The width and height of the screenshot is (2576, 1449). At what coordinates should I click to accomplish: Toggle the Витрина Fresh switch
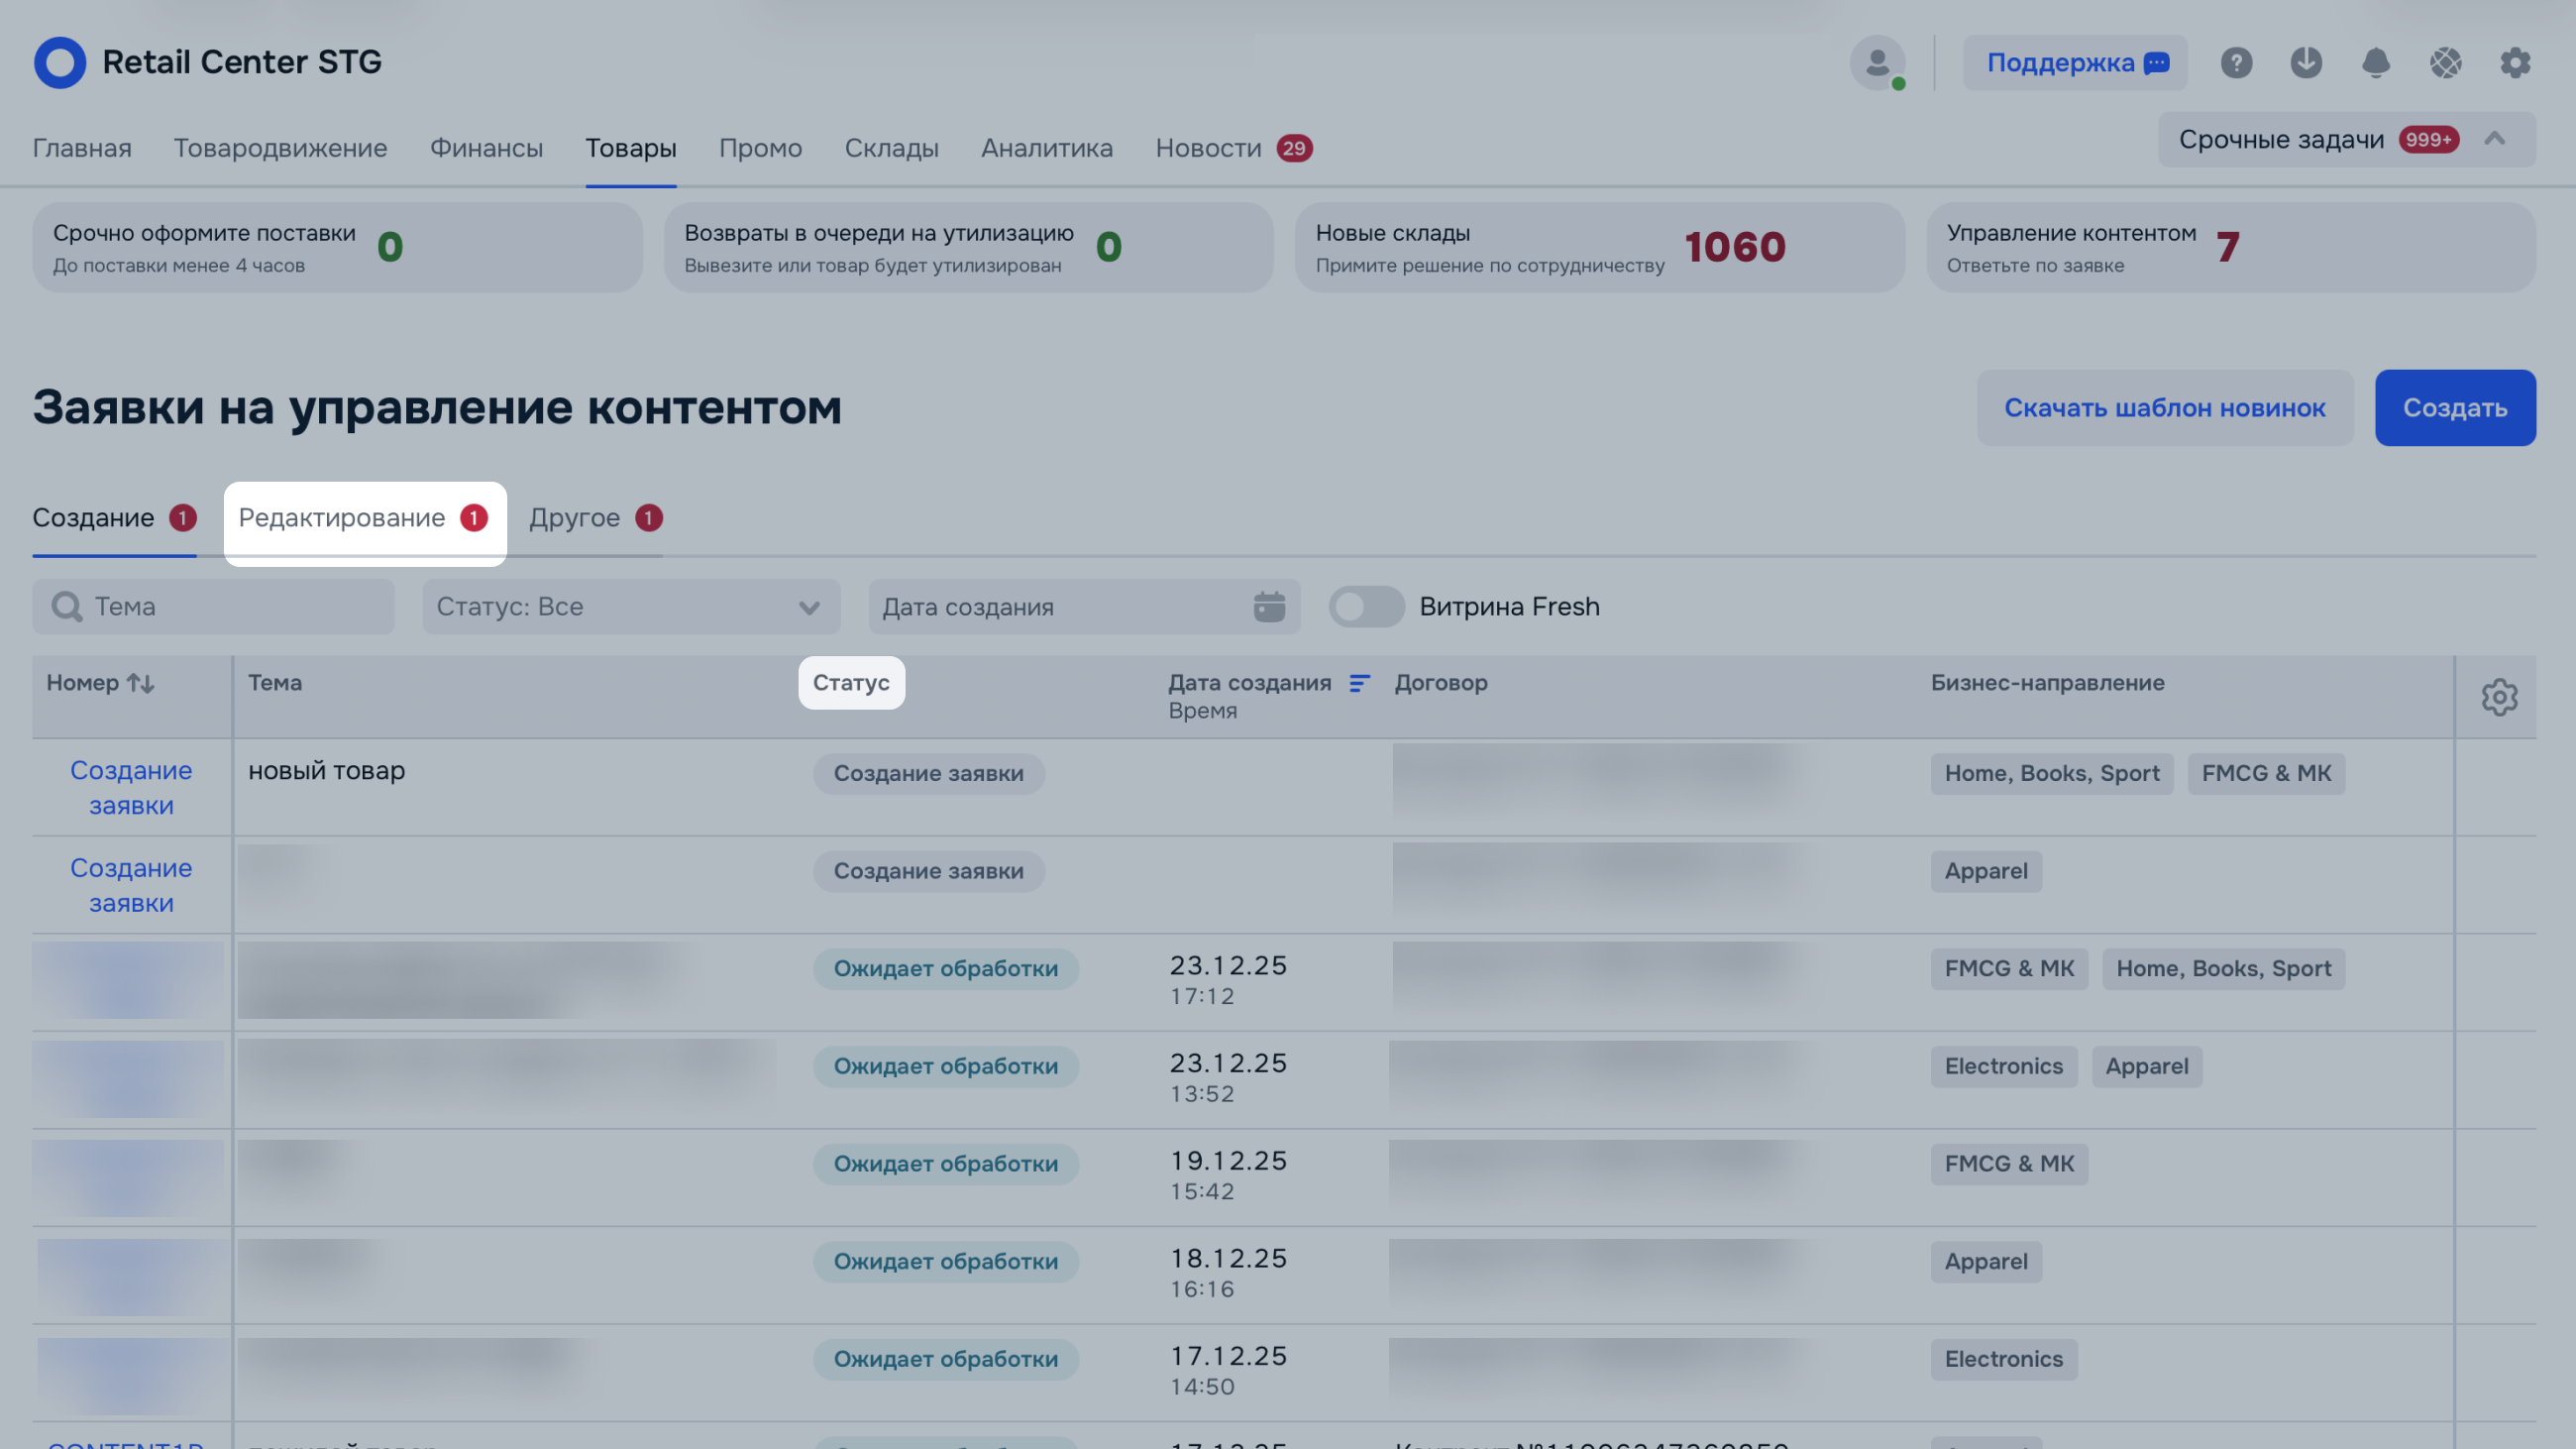point(1366,606)
